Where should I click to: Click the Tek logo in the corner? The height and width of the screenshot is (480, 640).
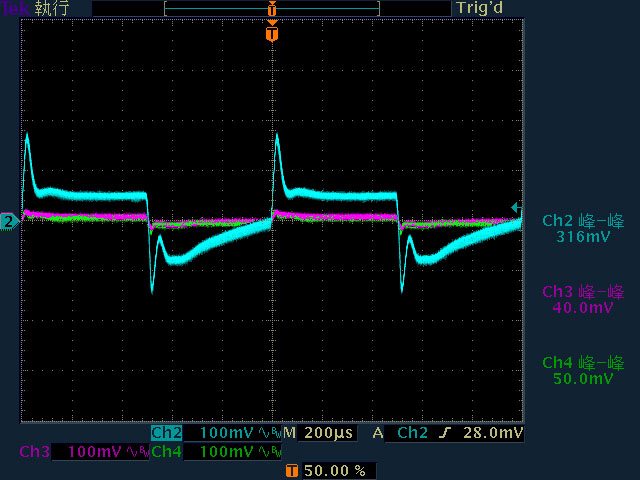(16, 8)
